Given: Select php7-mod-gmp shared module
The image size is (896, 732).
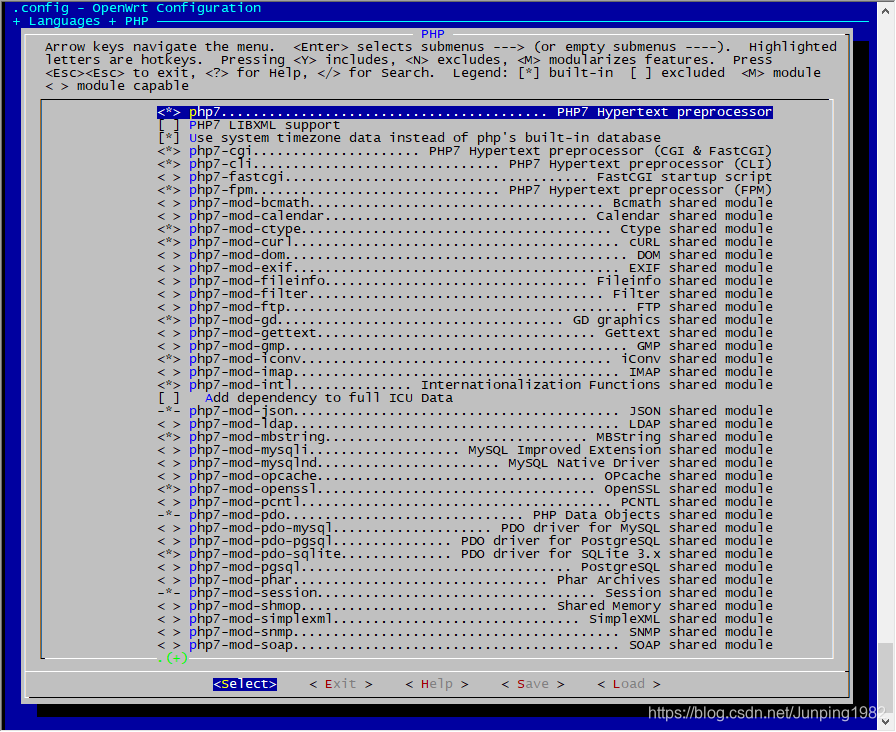Looking at the screenshot, I should click(465, 346).
